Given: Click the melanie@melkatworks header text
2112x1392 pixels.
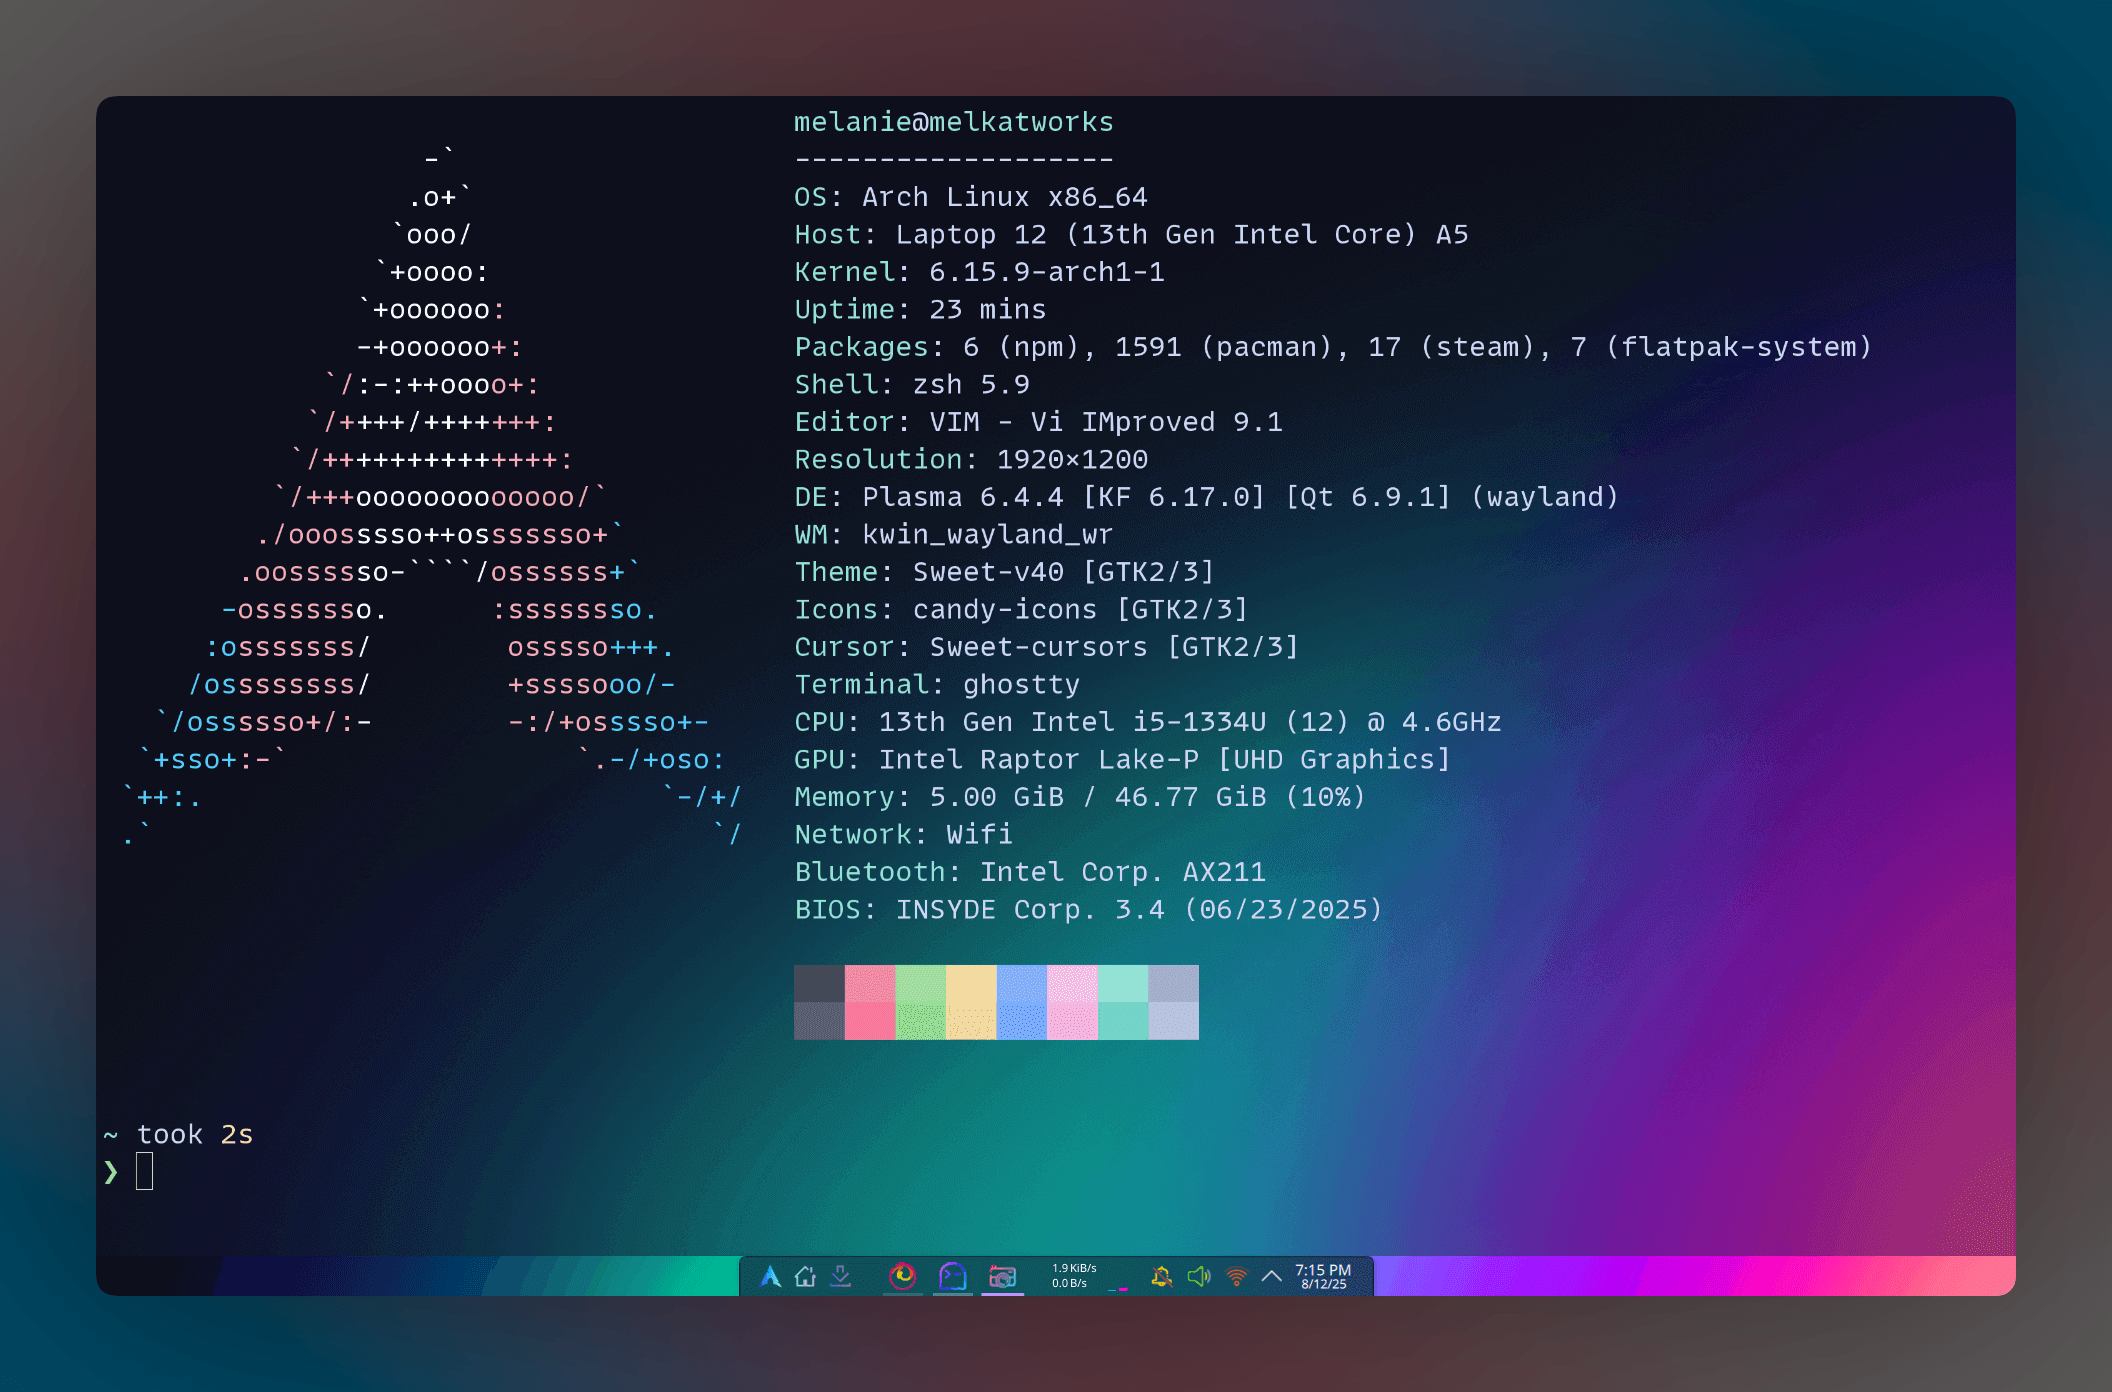Looking at the screenshot, I should coord(953,122).
